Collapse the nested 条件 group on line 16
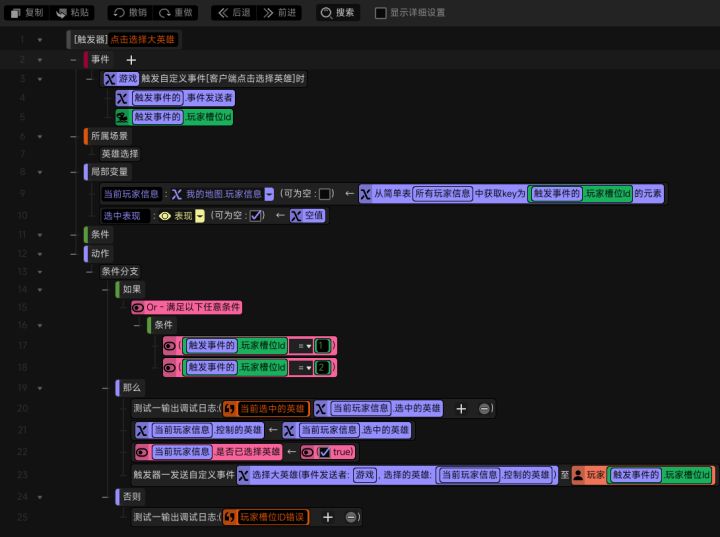 point(137,325)
